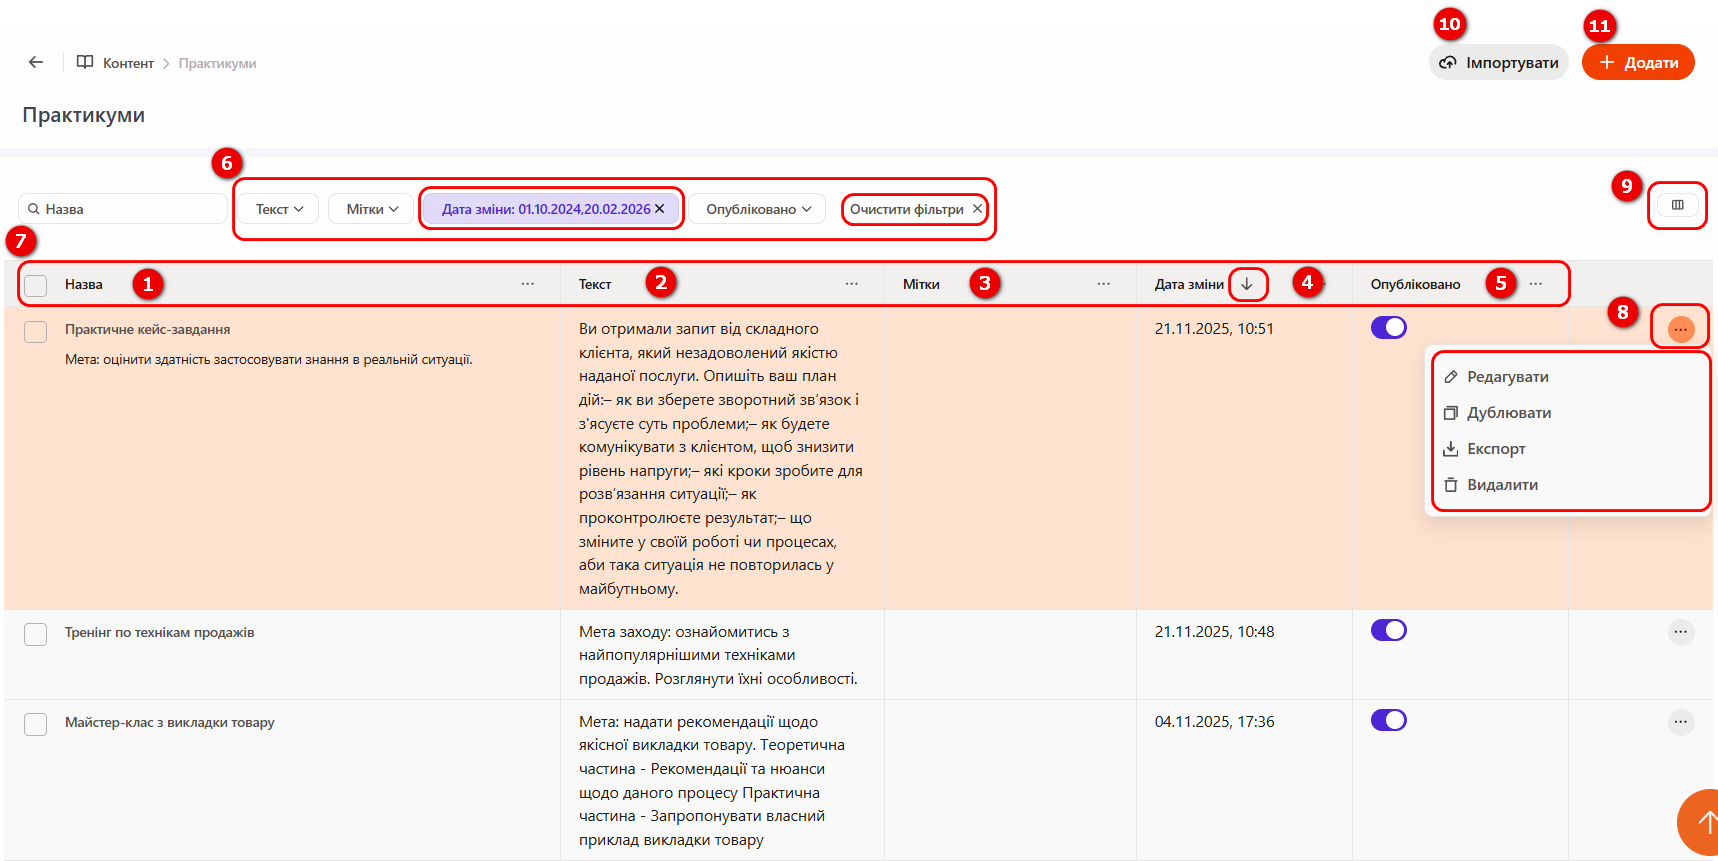The width and height of the screenshot is (1718, 861).
Task: Toggle published switch for Практичне кейс-завдання
Action: tap(1388, 328)
